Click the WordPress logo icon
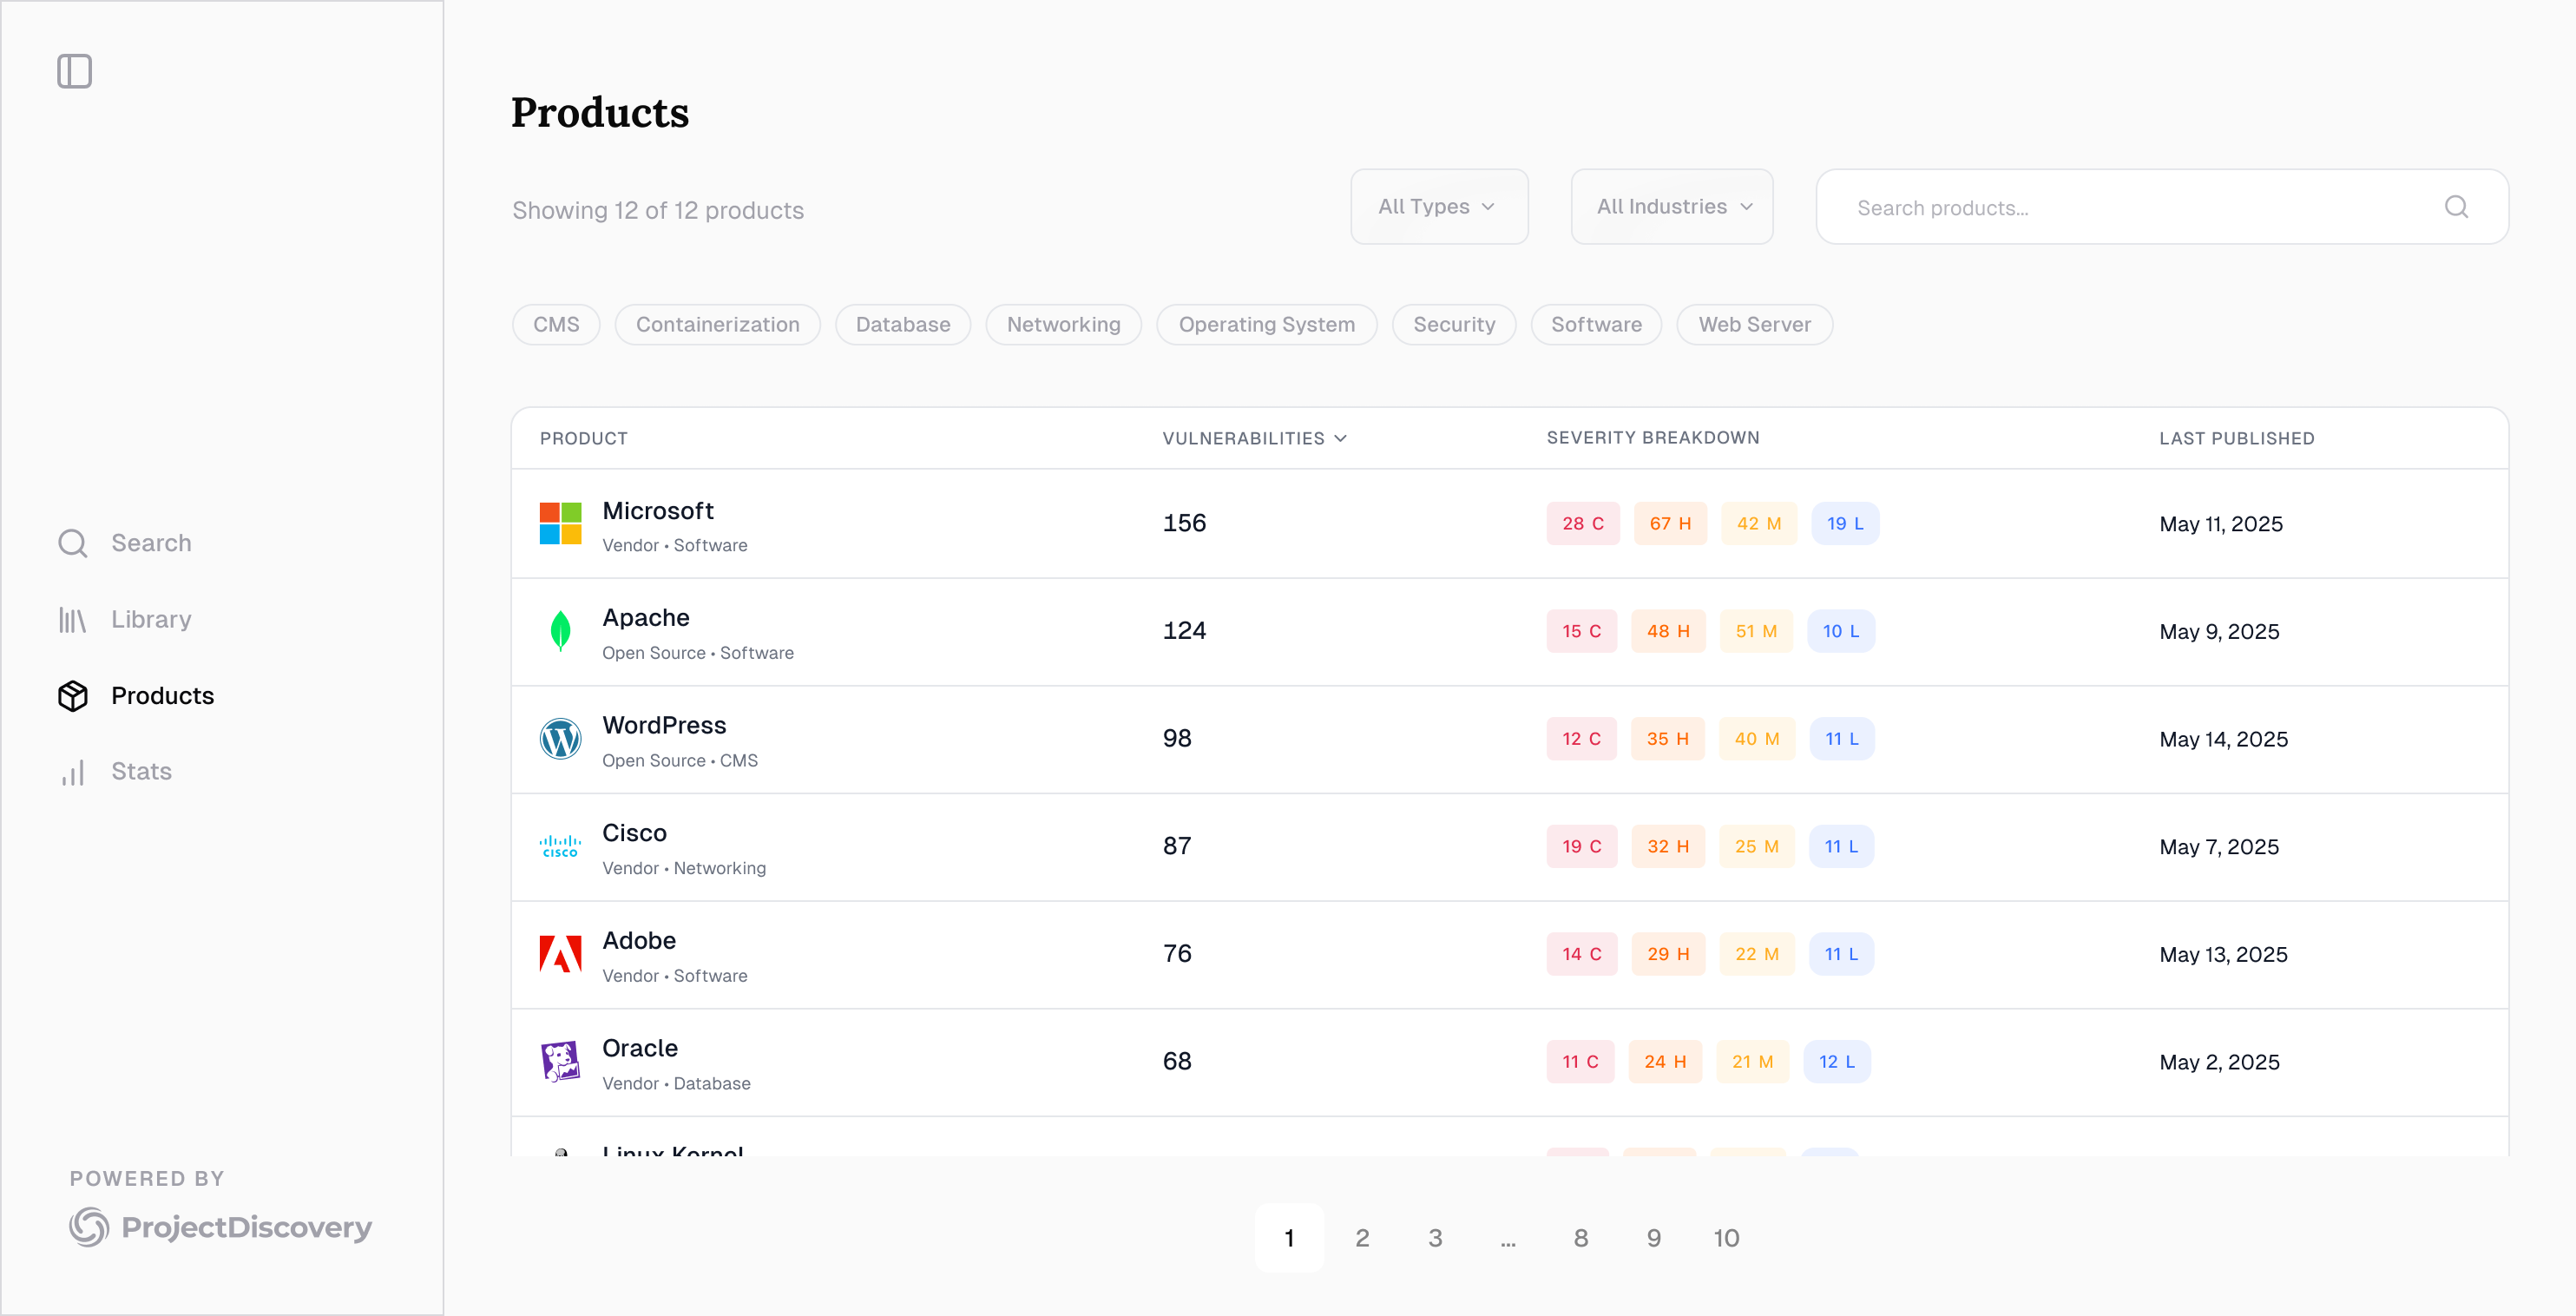2576x1316 pixels. tap(560, 739)
